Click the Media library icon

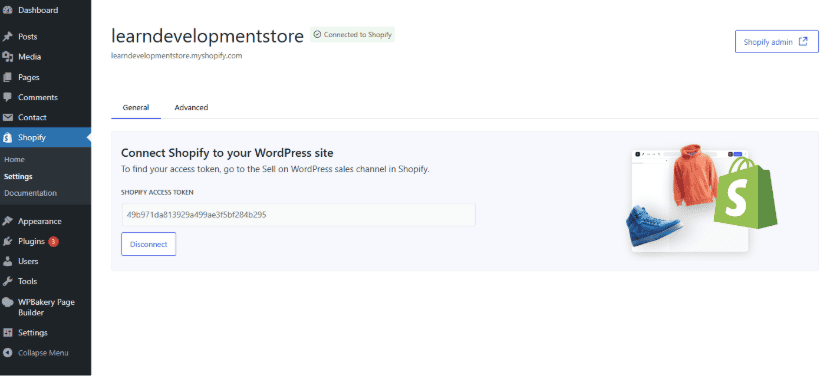pos(7,57)
